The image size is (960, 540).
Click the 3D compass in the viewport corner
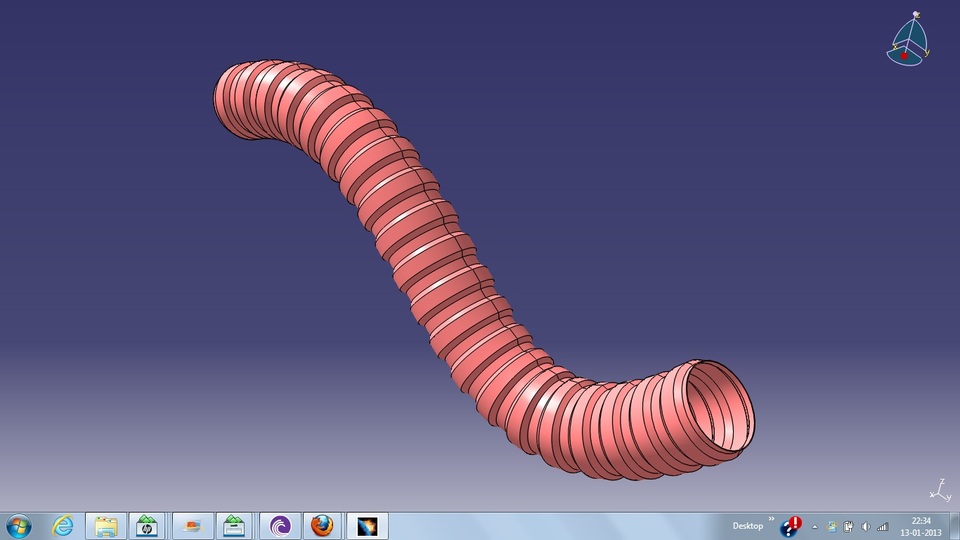909,38
